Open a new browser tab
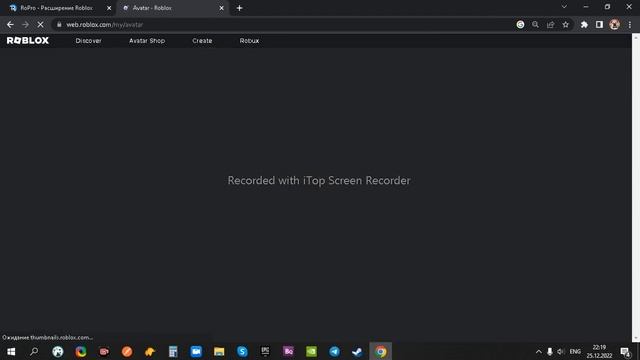 point(240,8)
